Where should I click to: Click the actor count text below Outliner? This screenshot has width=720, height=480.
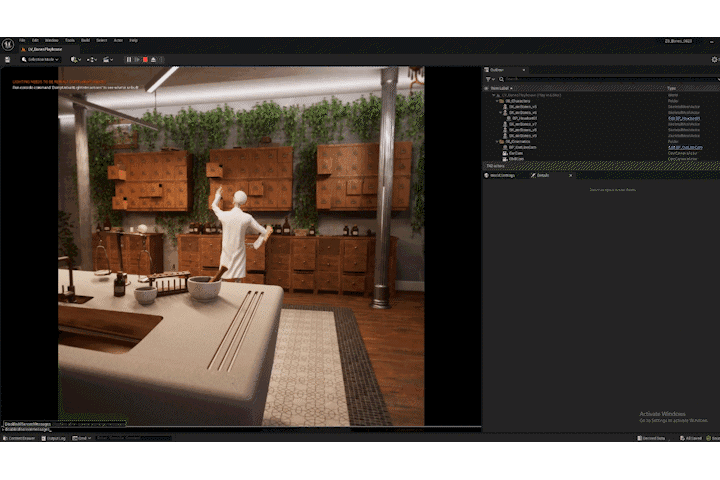(495, 166)
